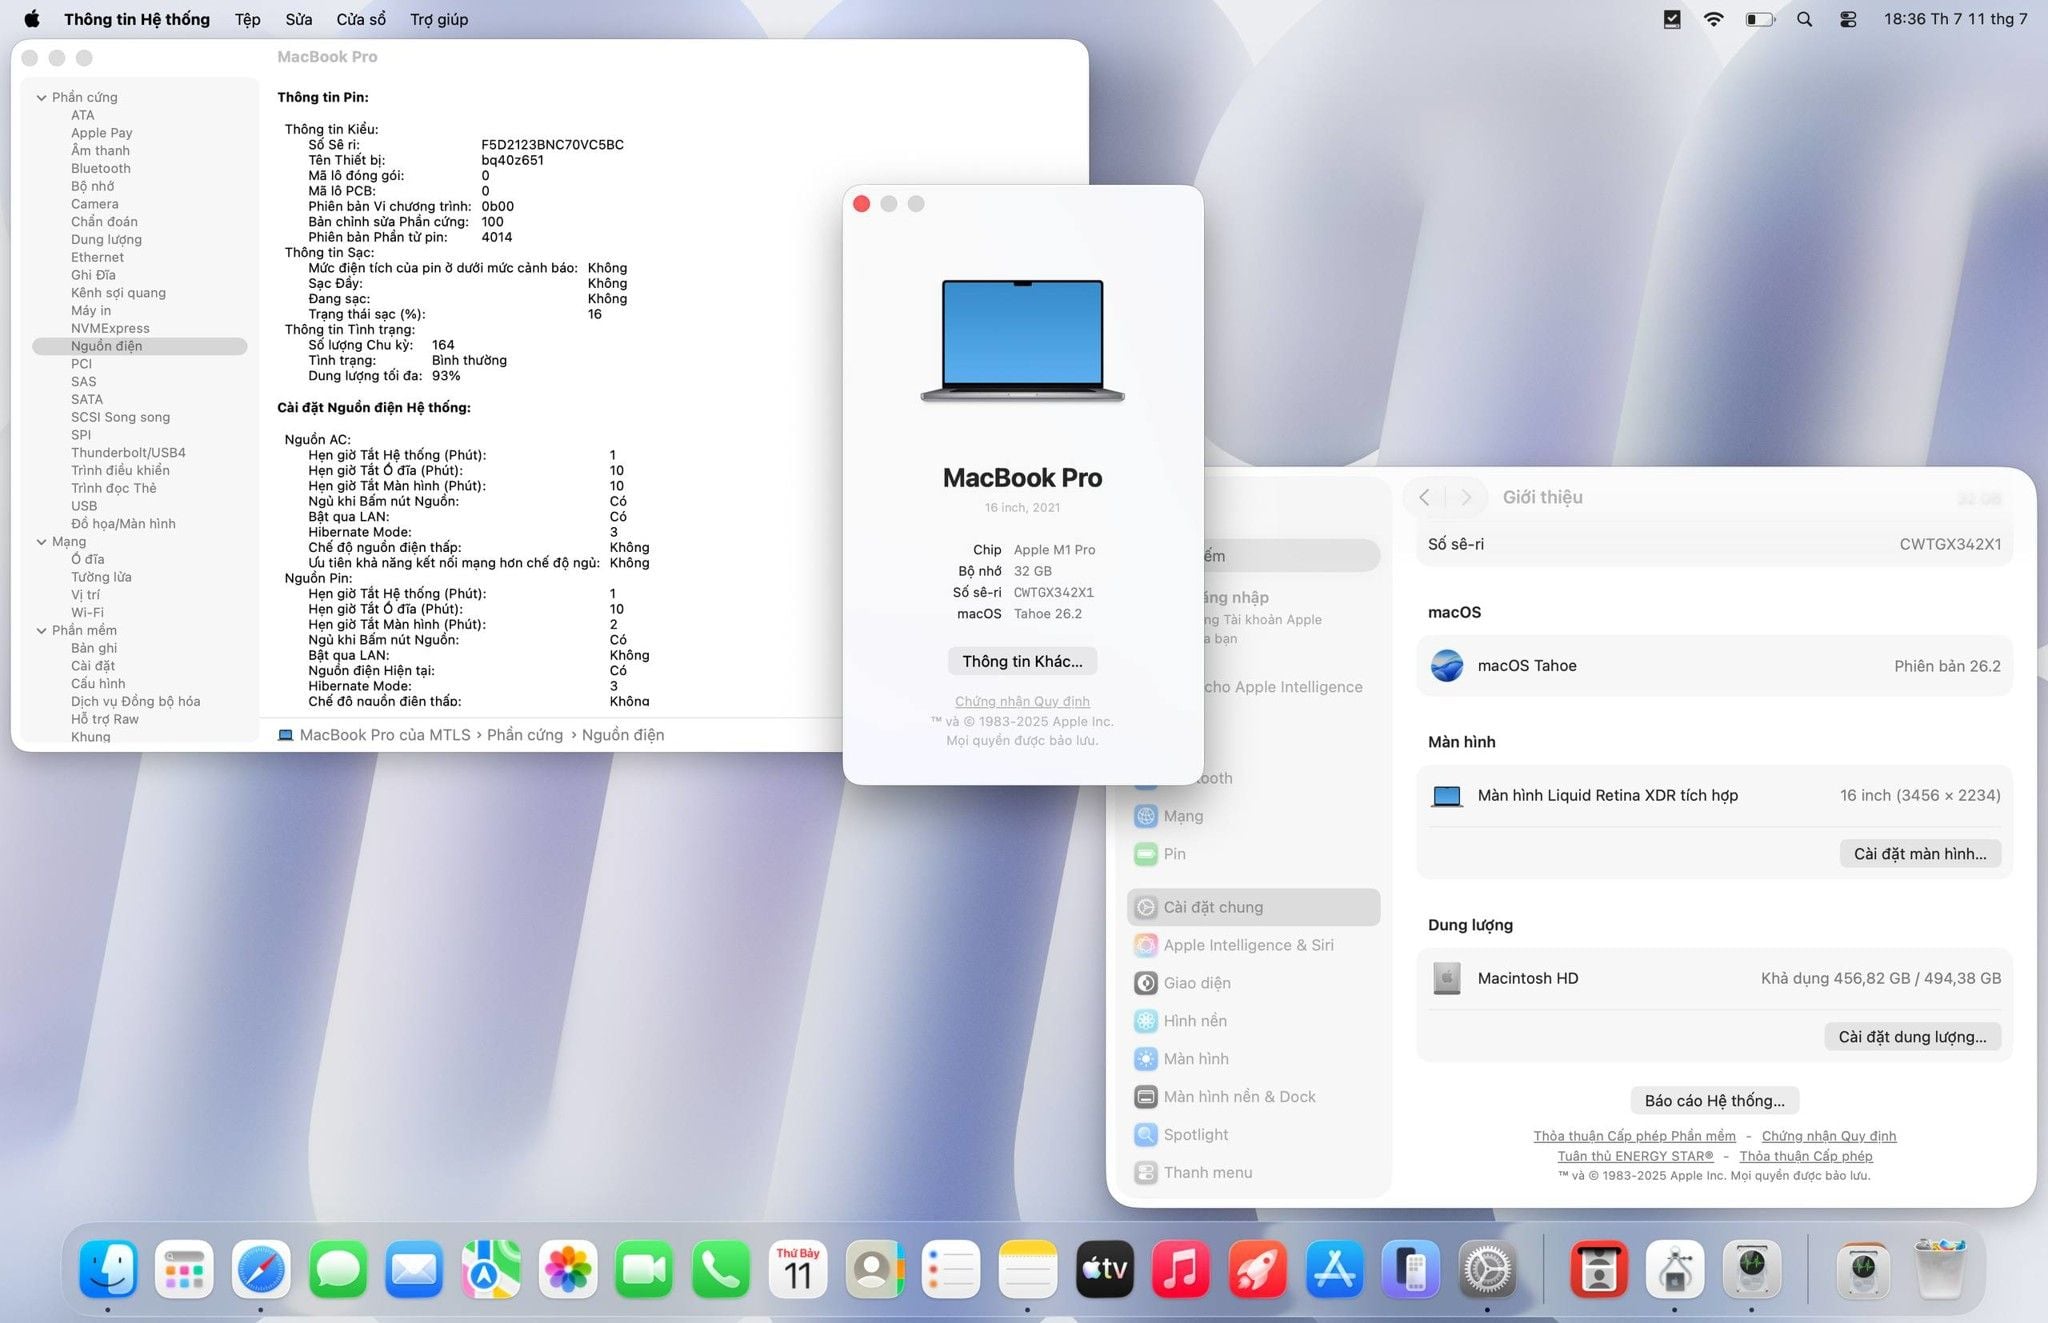Open Apple Intelligence & Siri settings
The width and height of the screenshot is (2048, 1323).
click(1254, 945)
